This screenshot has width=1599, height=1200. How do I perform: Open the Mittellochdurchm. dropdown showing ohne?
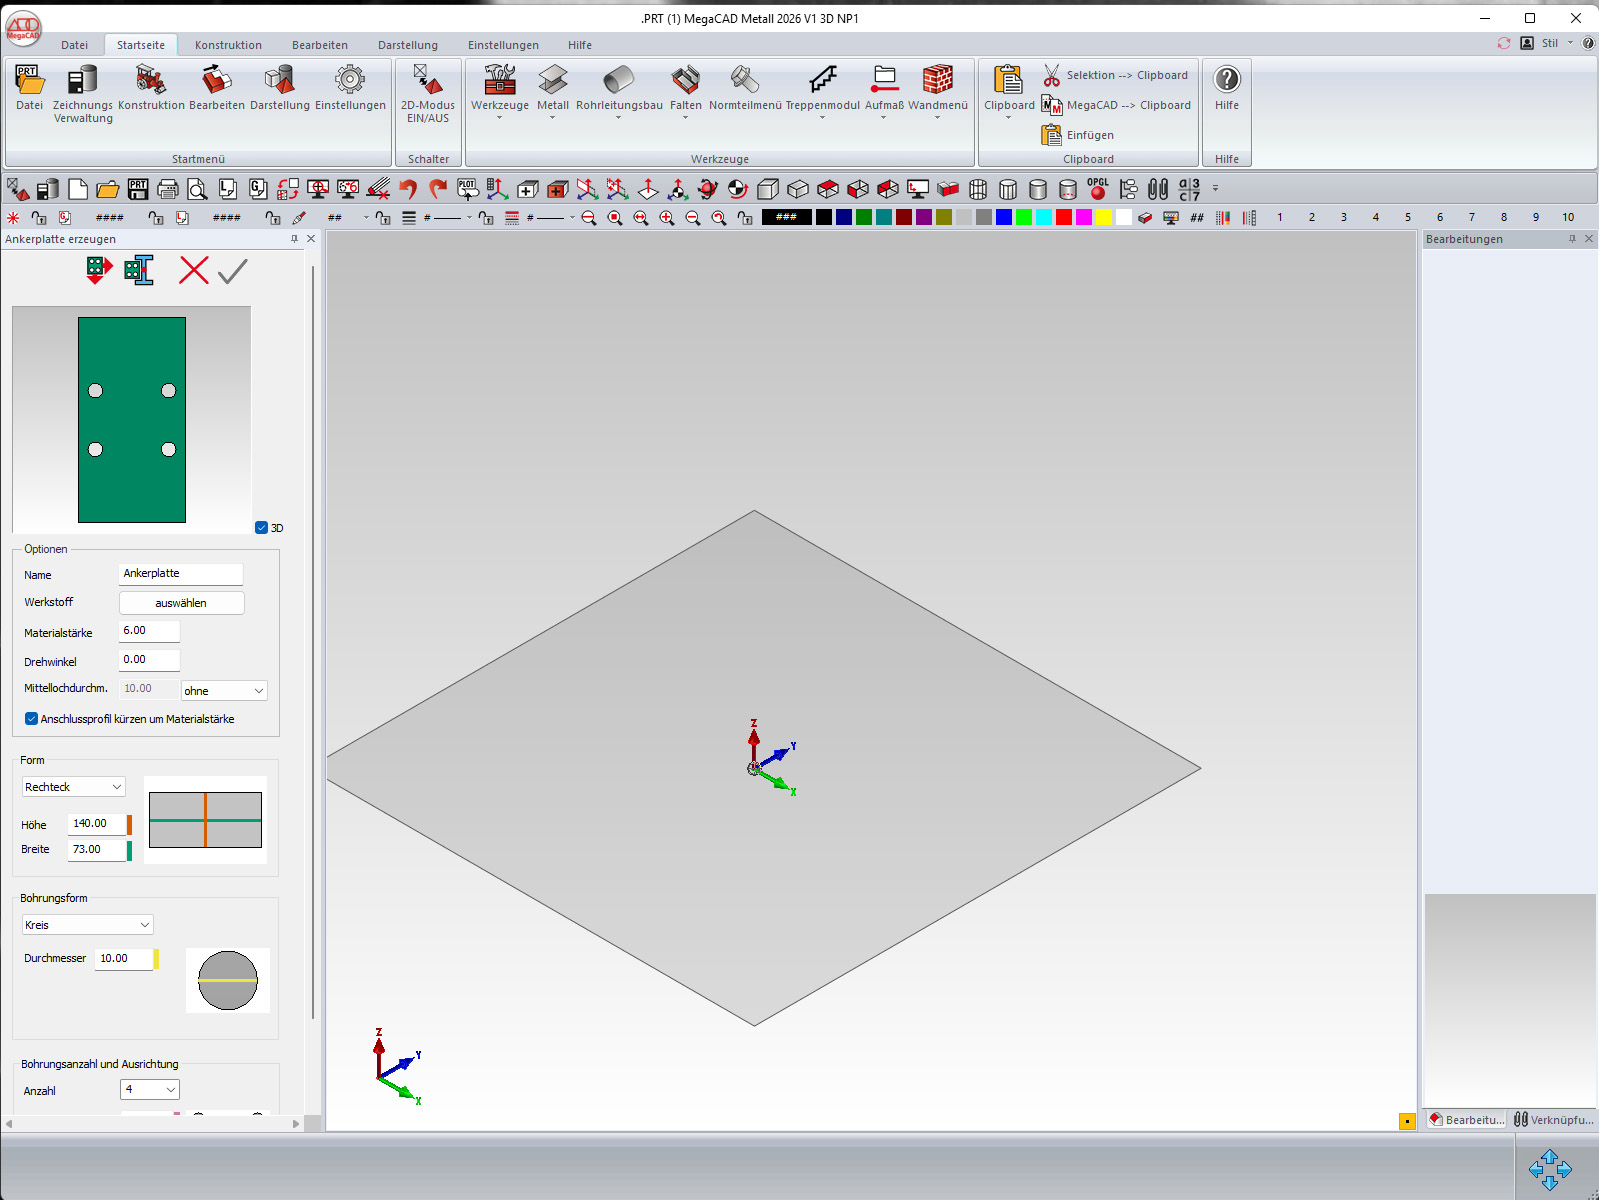pyautogui.click(x=224, y=691)
